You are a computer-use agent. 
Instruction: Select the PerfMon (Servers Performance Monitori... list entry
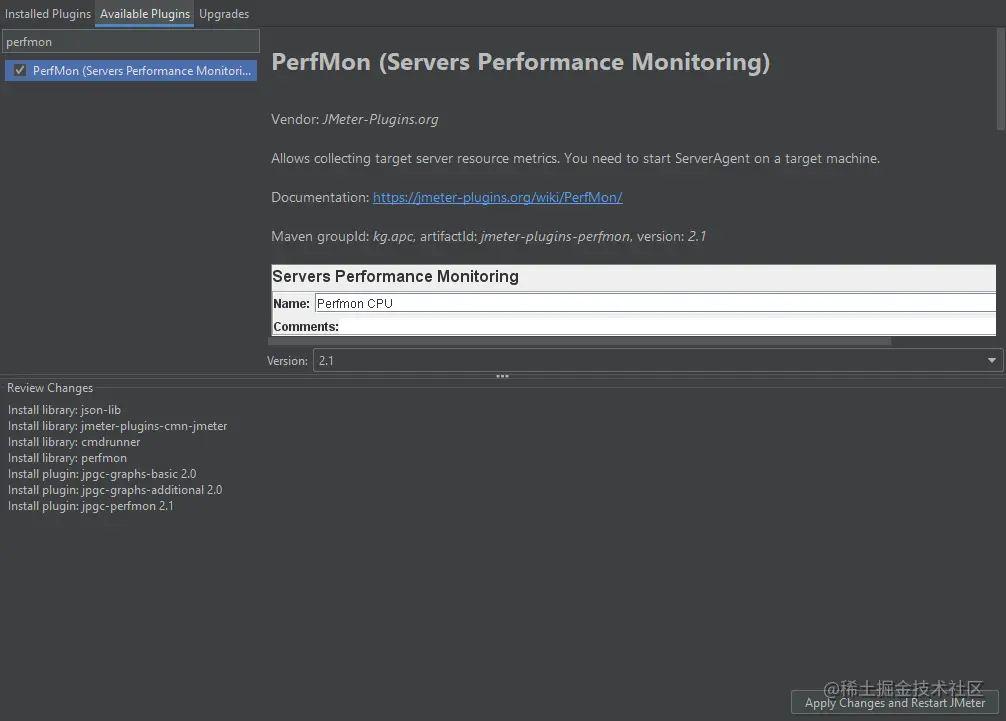(131, 71)
